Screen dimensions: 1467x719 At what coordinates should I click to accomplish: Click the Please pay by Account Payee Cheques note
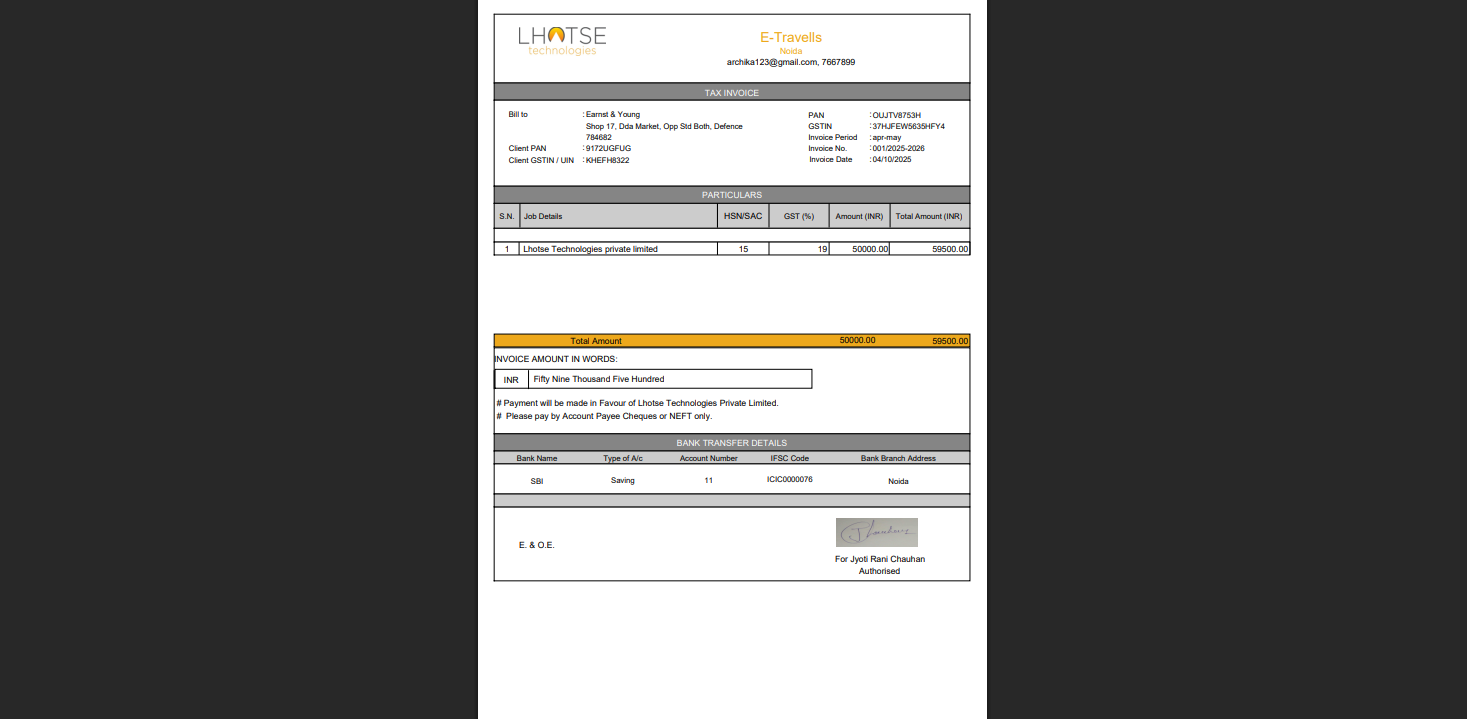click(x=604, y=416)
